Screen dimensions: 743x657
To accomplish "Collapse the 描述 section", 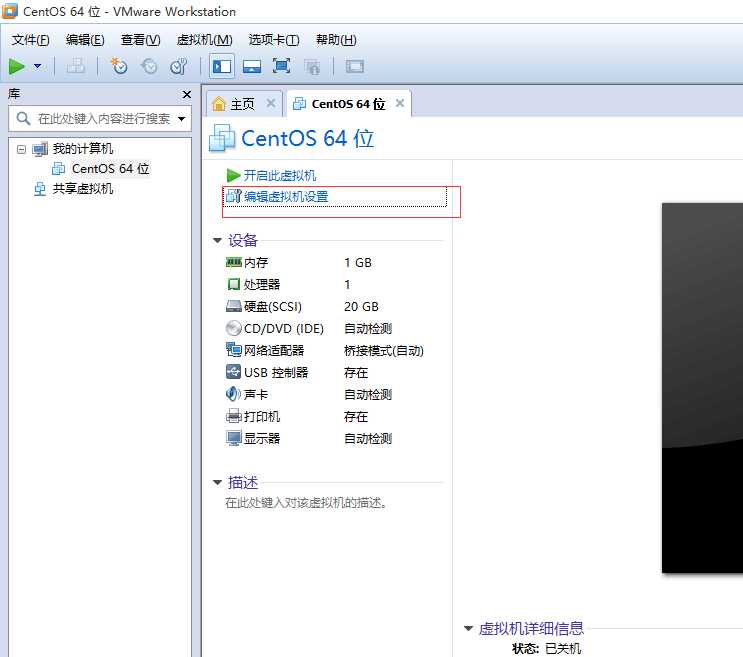I will 217,482.
